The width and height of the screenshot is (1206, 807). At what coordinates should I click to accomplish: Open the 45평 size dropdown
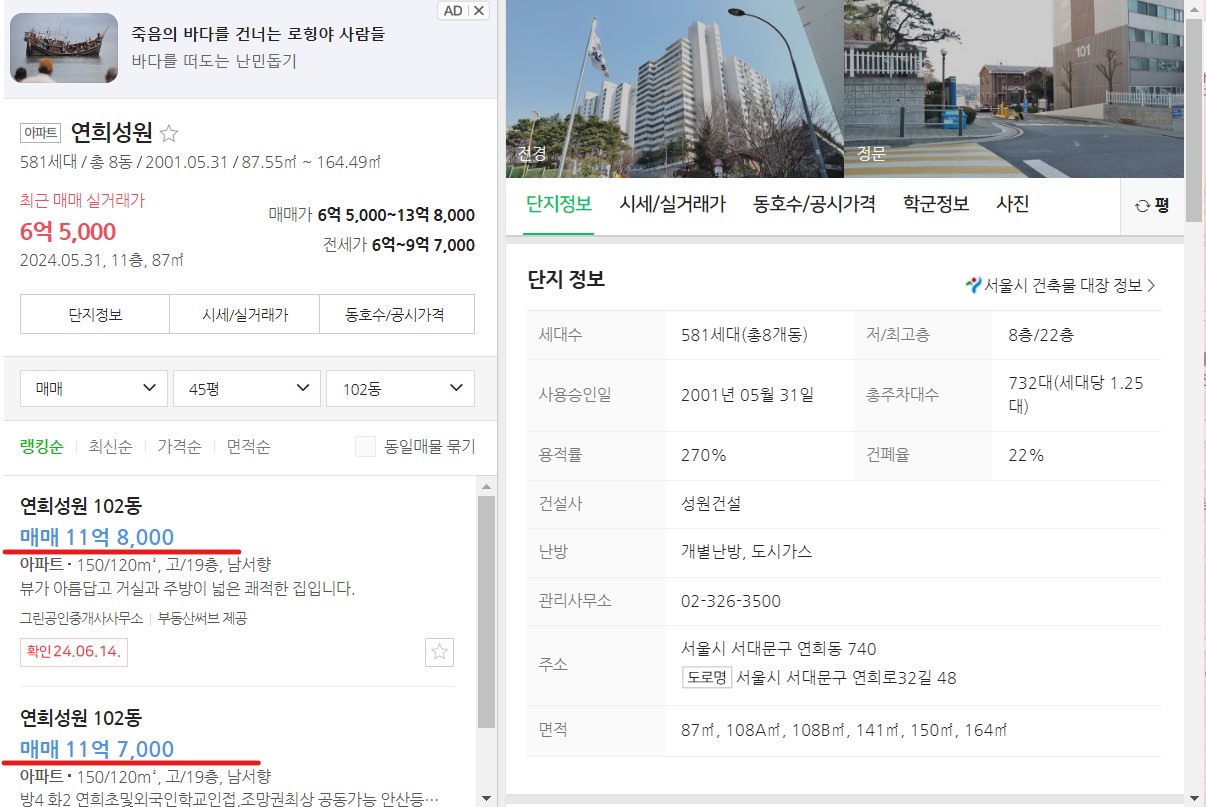click(247, 388)
